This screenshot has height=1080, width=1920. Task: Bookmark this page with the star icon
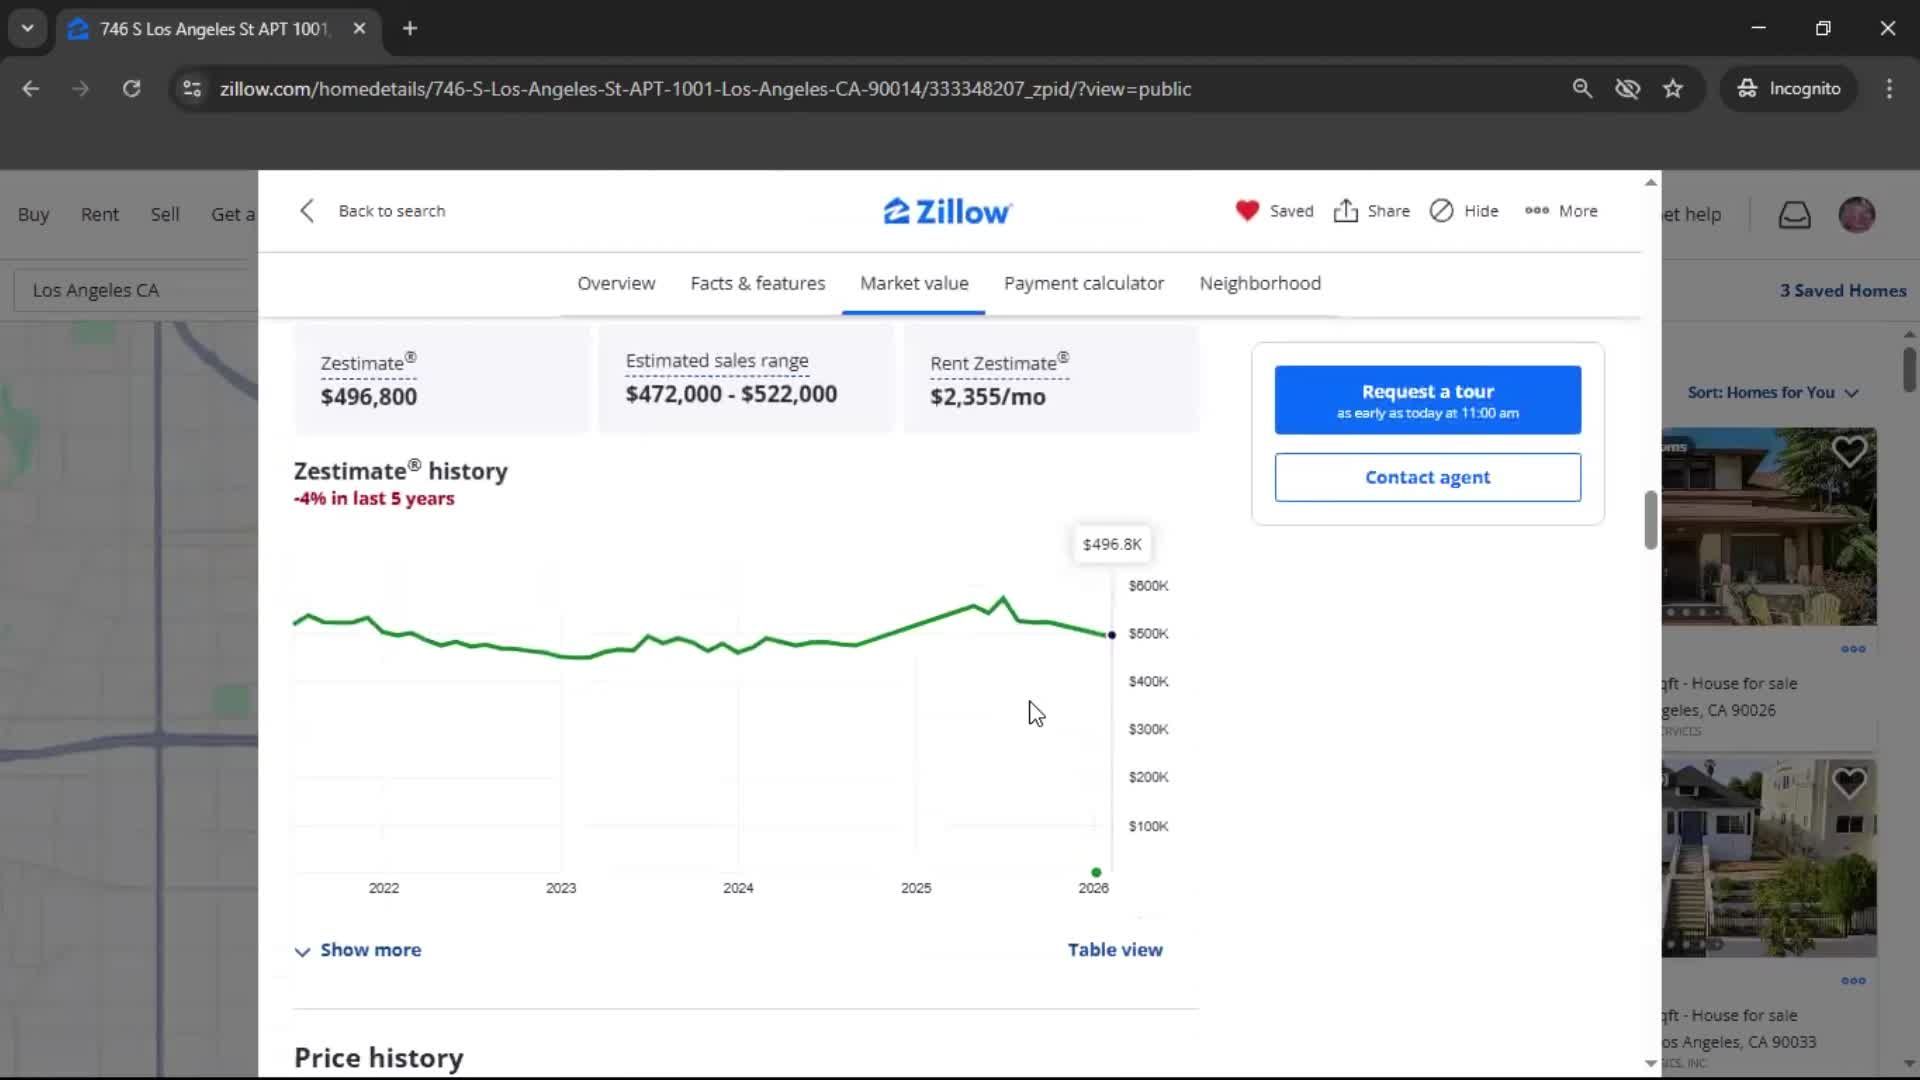point(1673,89)
